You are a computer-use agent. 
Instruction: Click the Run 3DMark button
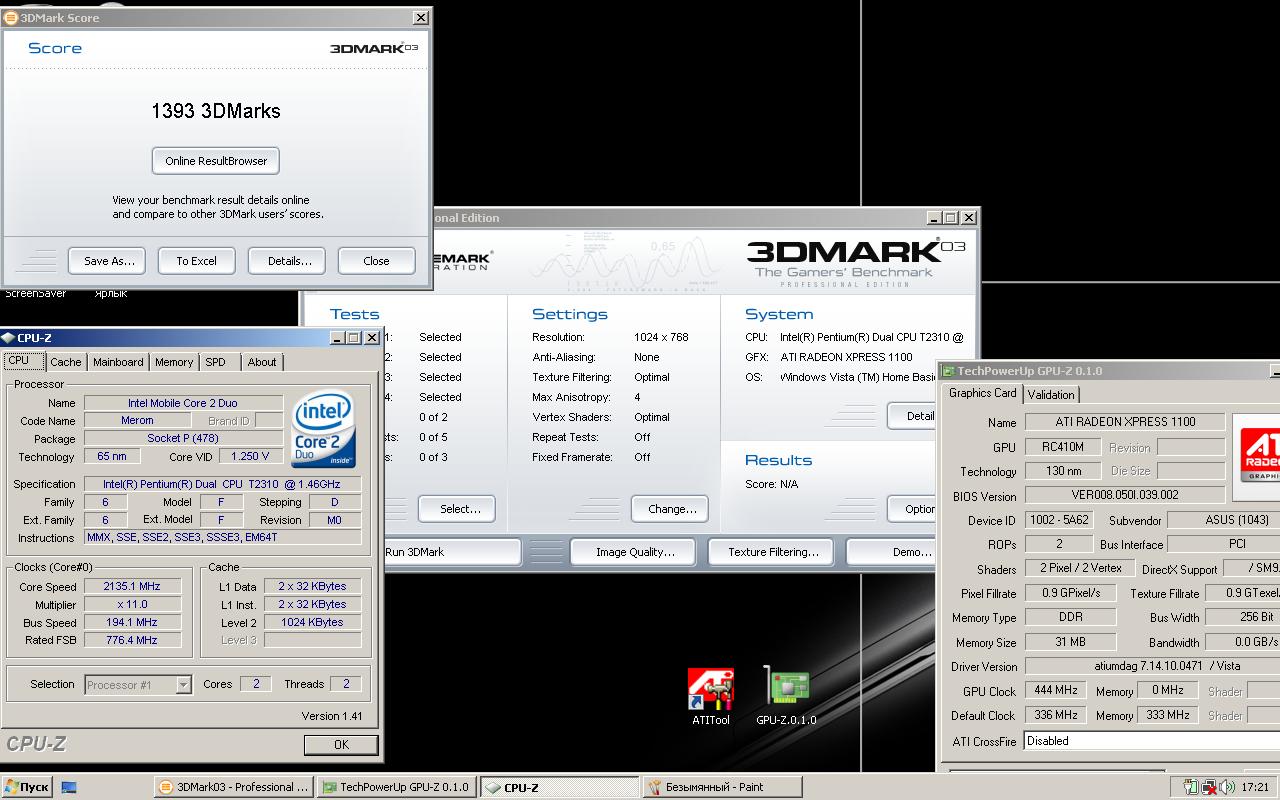pos(452,552)
